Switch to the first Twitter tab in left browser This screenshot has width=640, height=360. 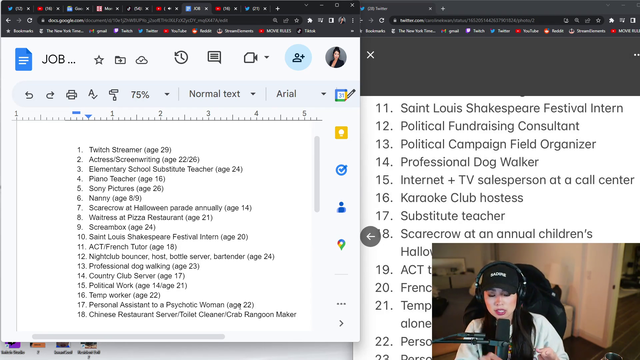18,9
